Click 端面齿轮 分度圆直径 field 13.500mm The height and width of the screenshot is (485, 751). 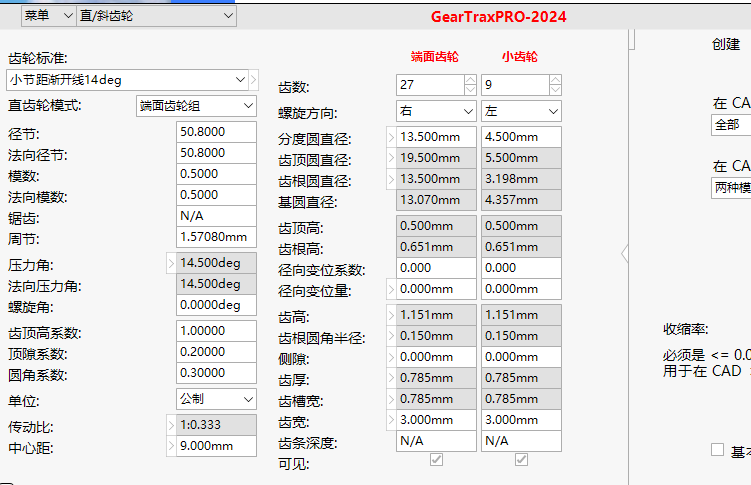436,137
